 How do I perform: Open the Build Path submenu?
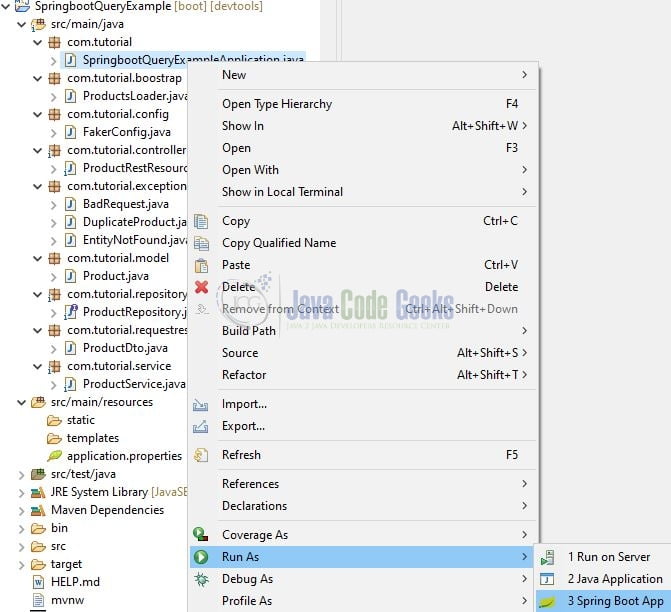tap(364, 331)
